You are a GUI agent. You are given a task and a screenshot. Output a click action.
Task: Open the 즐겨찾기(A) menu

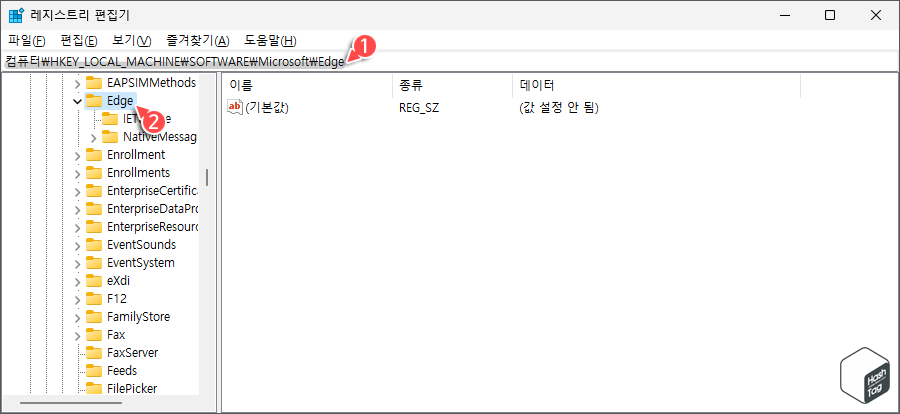[x=197, y=41]
